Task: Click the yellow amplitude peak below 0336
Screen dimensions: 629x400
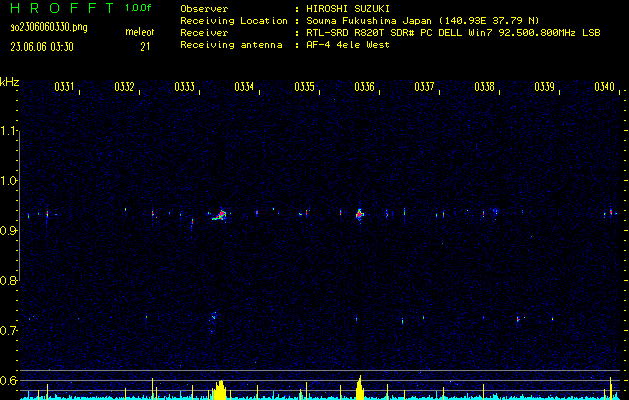Action: [360, 388]
